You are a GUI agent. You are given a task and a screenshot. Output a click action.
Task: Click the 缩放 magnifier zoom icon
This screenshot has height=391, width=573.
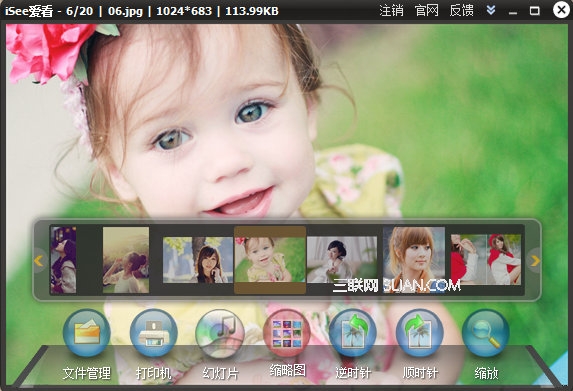(x=486, y=333)
